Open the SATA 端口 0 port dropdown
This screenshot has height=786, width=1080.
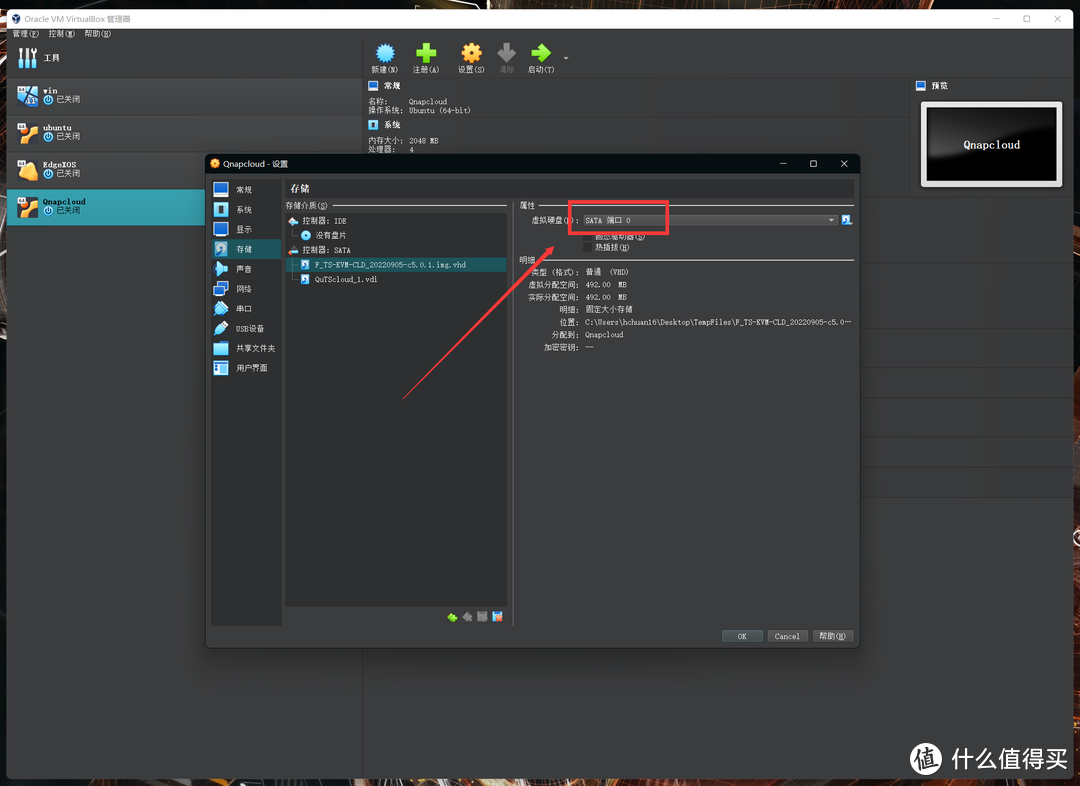click(710, 220)
